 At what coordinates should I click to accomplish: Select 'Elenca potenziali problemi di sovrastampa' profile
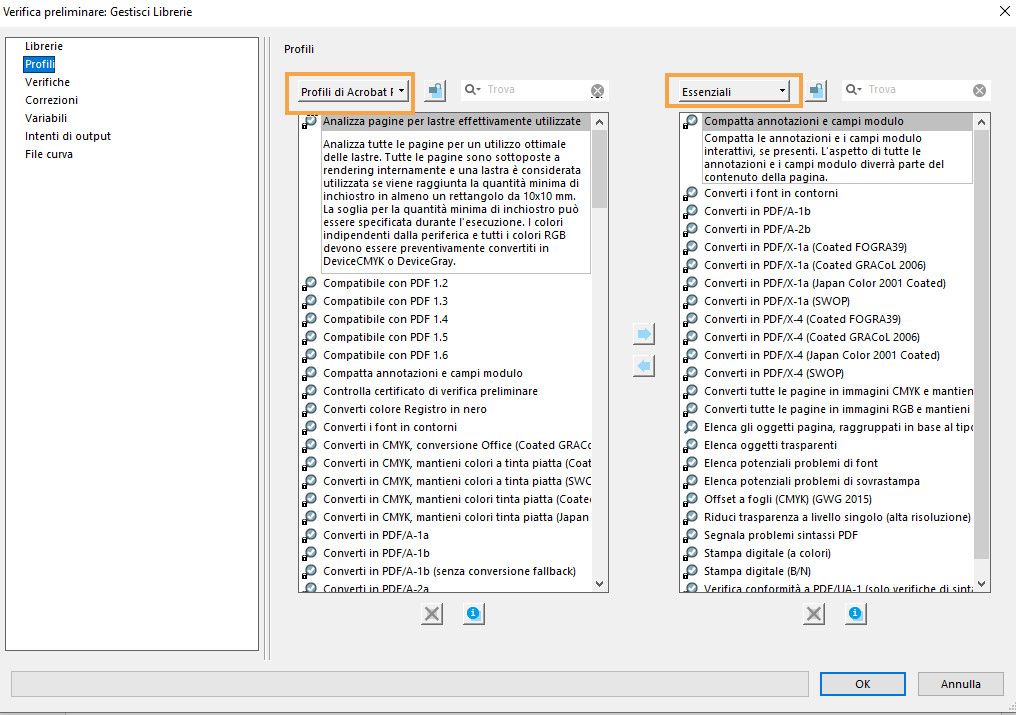click(812, 481)
